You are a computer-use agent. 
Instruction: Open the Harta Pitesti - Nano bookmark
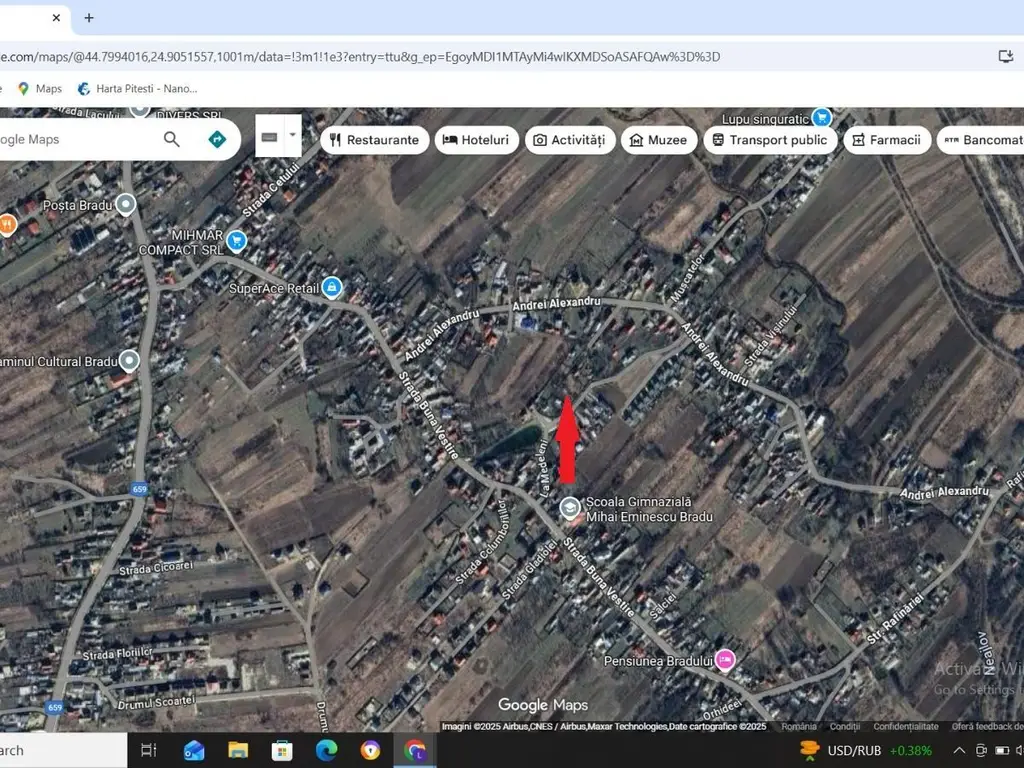tap(137, 88)
